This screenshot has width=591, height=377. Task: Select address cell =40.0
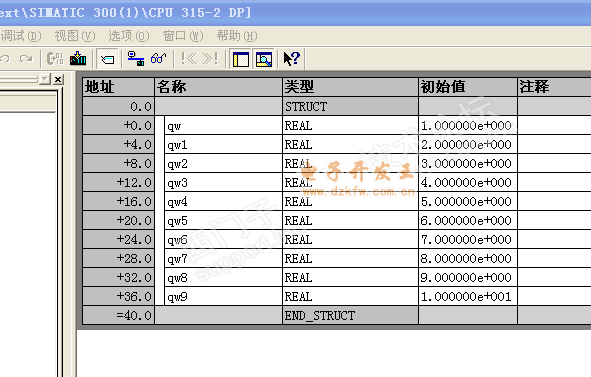click(118, 315)
